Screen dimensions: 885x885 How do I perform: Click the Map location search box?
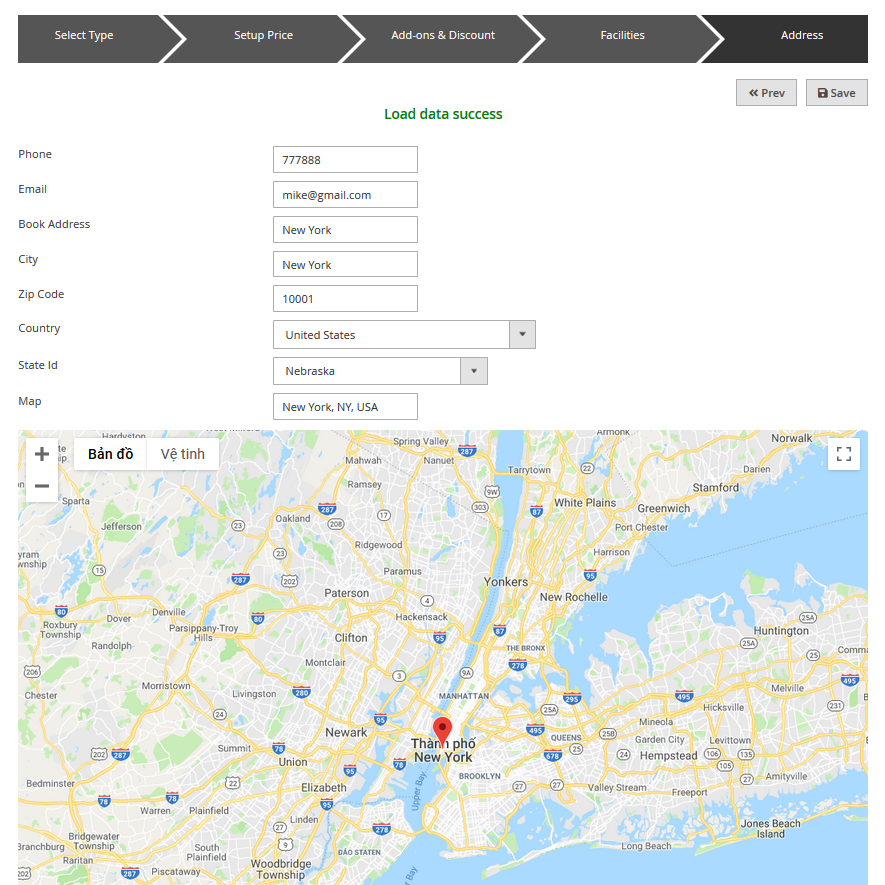pos(345,407)
